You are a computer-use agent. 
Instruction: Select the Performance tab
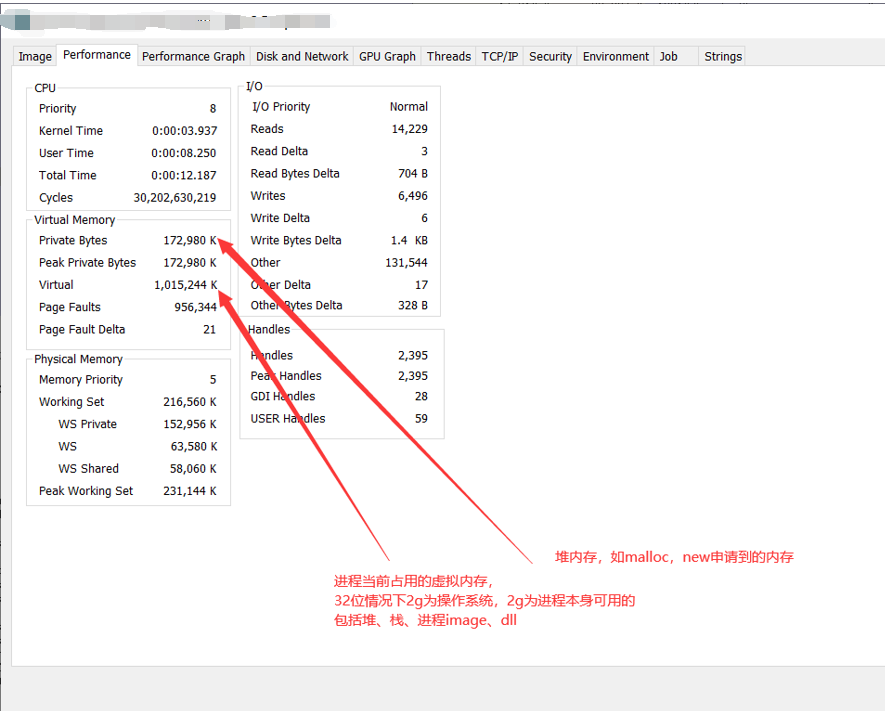[97, 55]
